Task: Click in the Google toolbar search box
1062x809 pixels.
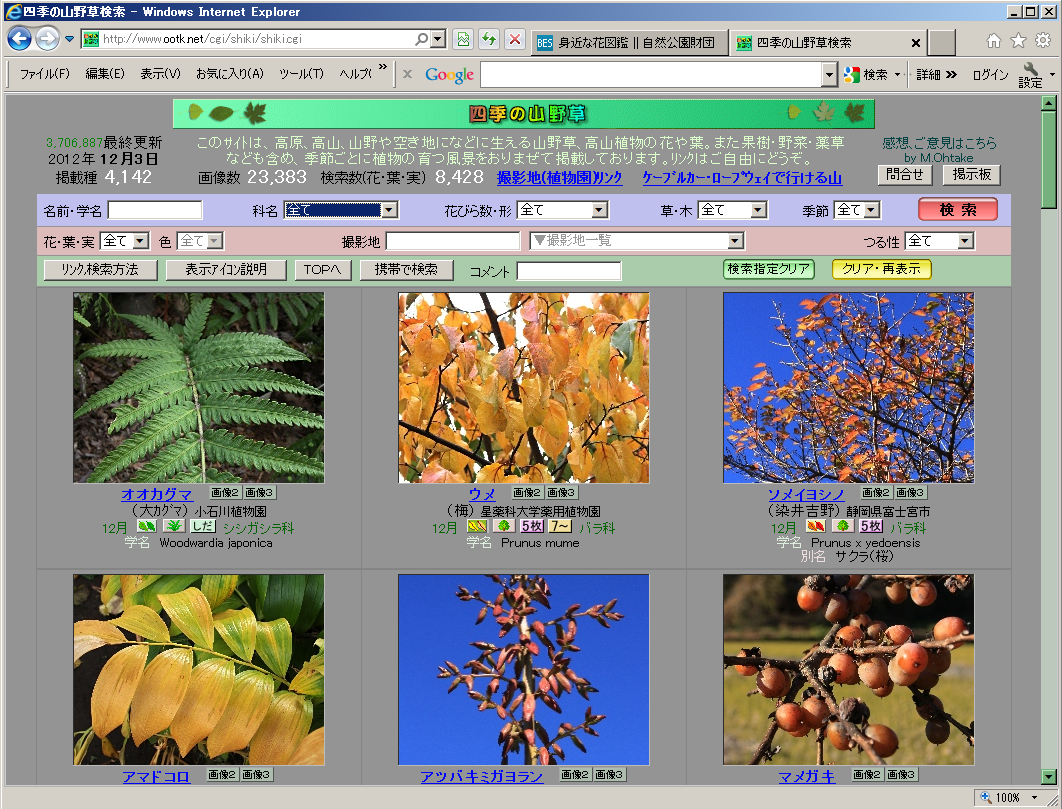Action: [652, 75]
